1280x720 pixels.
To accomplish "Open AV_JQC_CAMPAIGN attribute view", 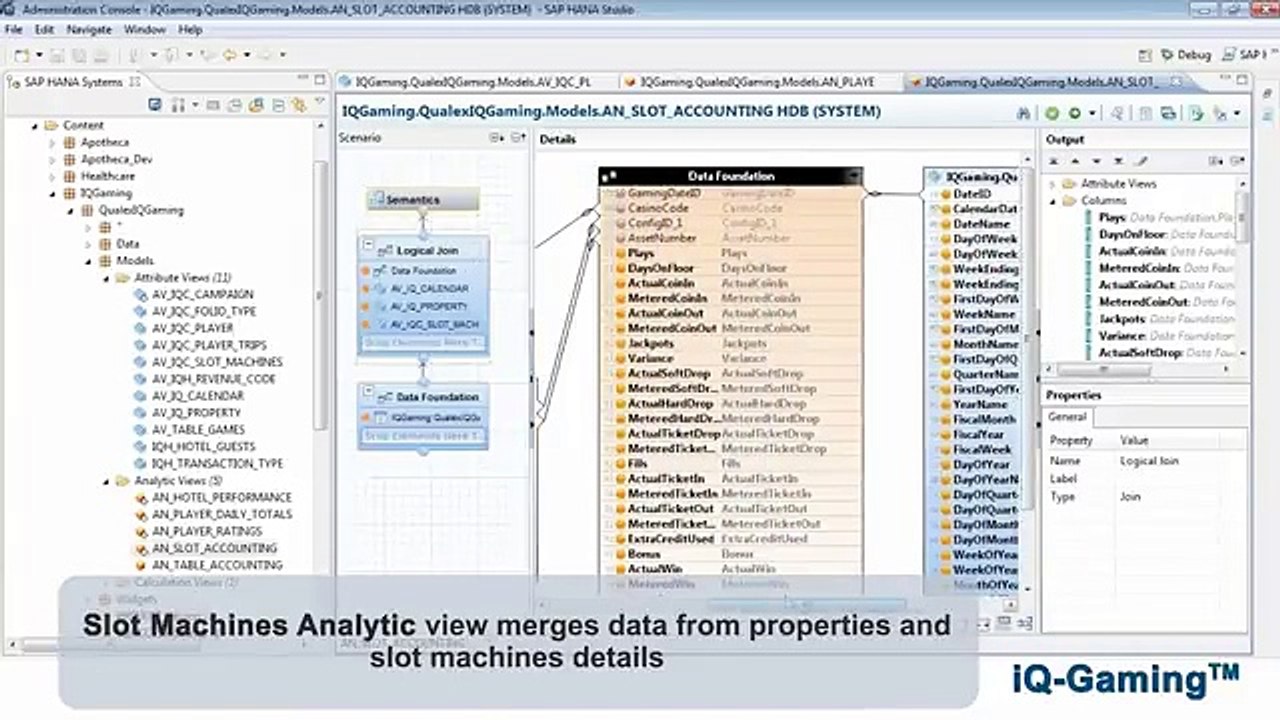I will [203, 295].
